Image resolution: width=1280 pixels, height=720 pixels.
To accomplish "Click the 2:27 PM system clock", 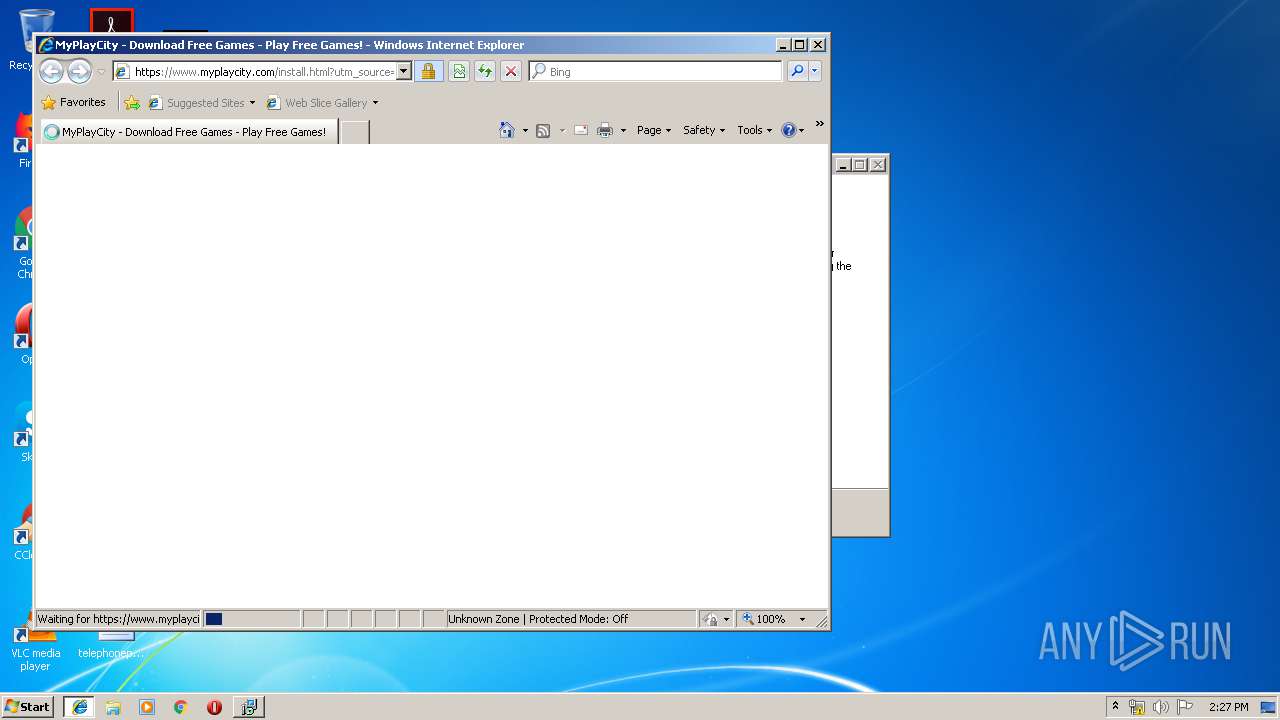I will click(x=1228, y=707).
